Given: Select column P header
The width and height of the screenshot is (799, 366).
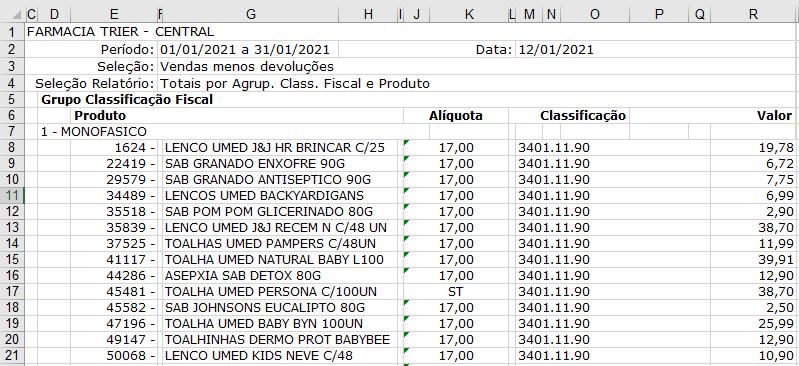Looking at the screenshot, I should click(659, 15).
